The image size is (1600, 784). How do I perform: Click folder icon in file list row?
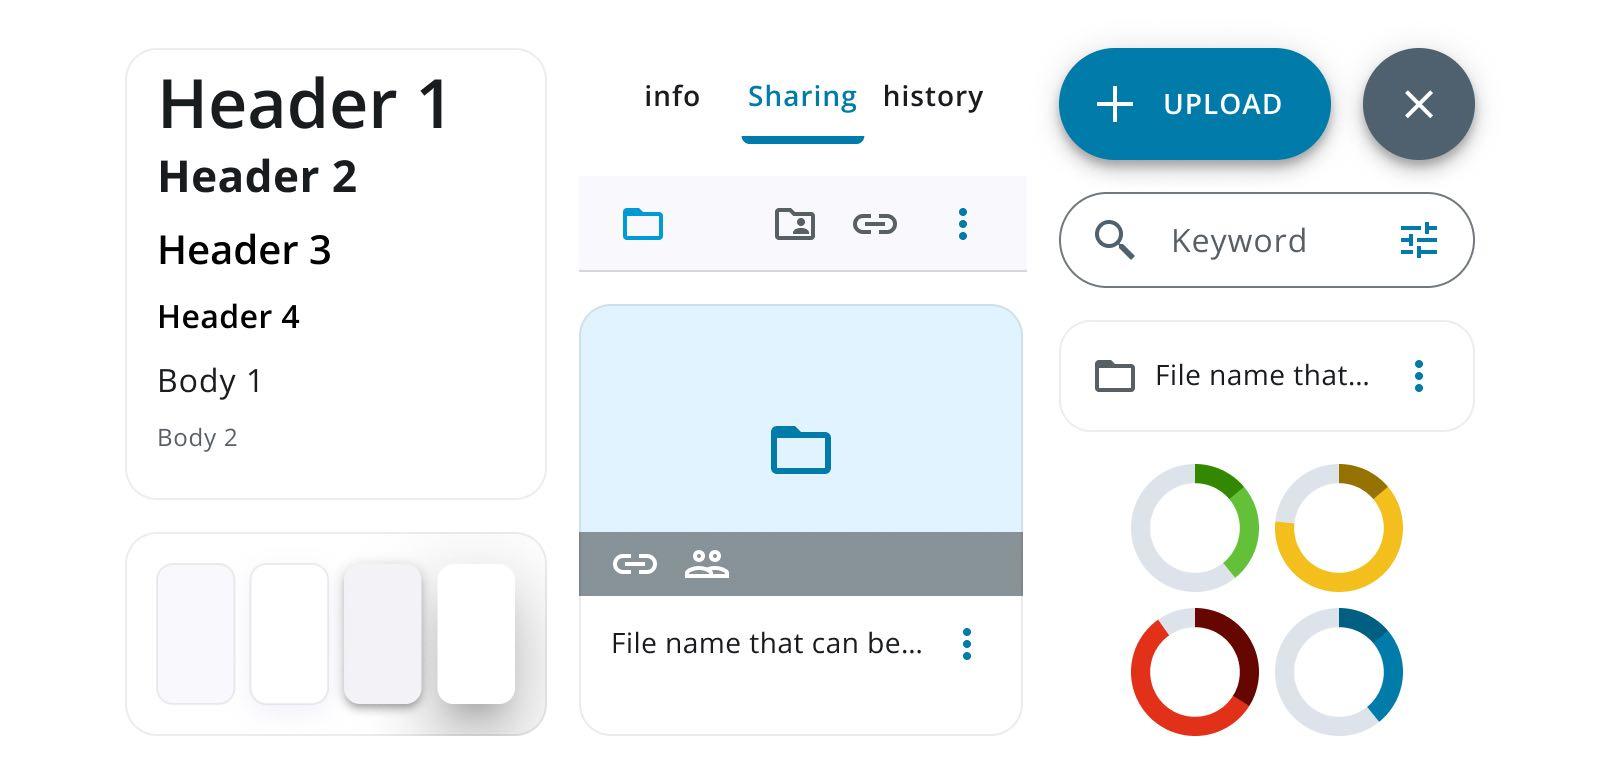[1114, 376]
